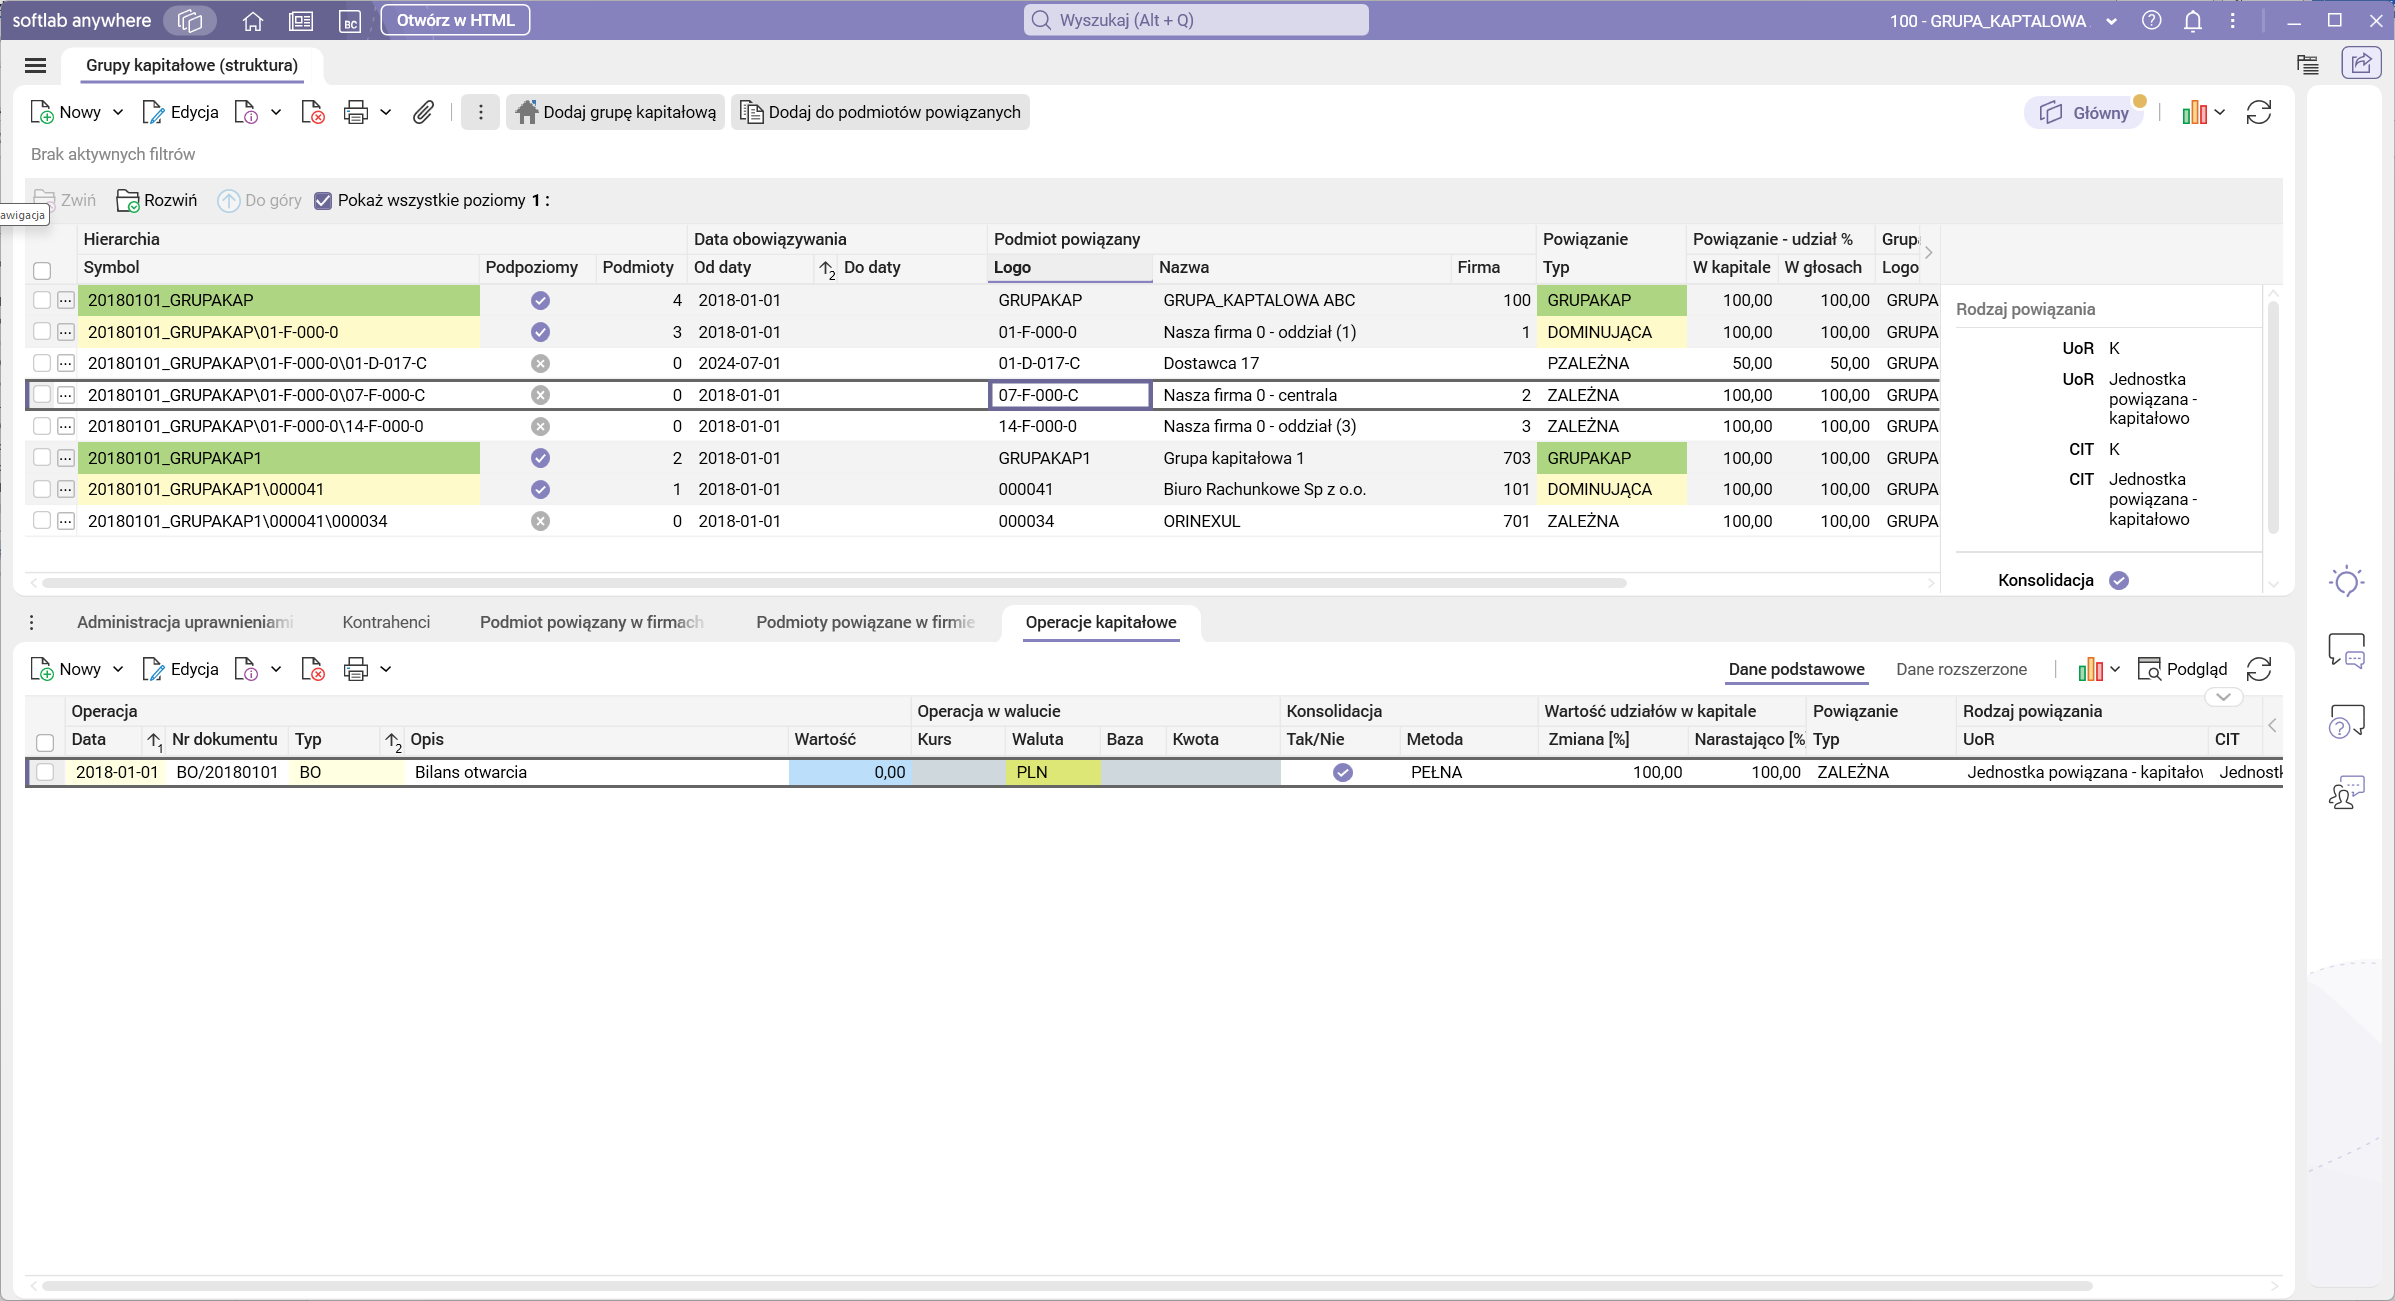Image resolution: width=2395 pixels, height=1301 pixels.
Task: Open the hamburger navigation menu
Action: tap(35, 65)
